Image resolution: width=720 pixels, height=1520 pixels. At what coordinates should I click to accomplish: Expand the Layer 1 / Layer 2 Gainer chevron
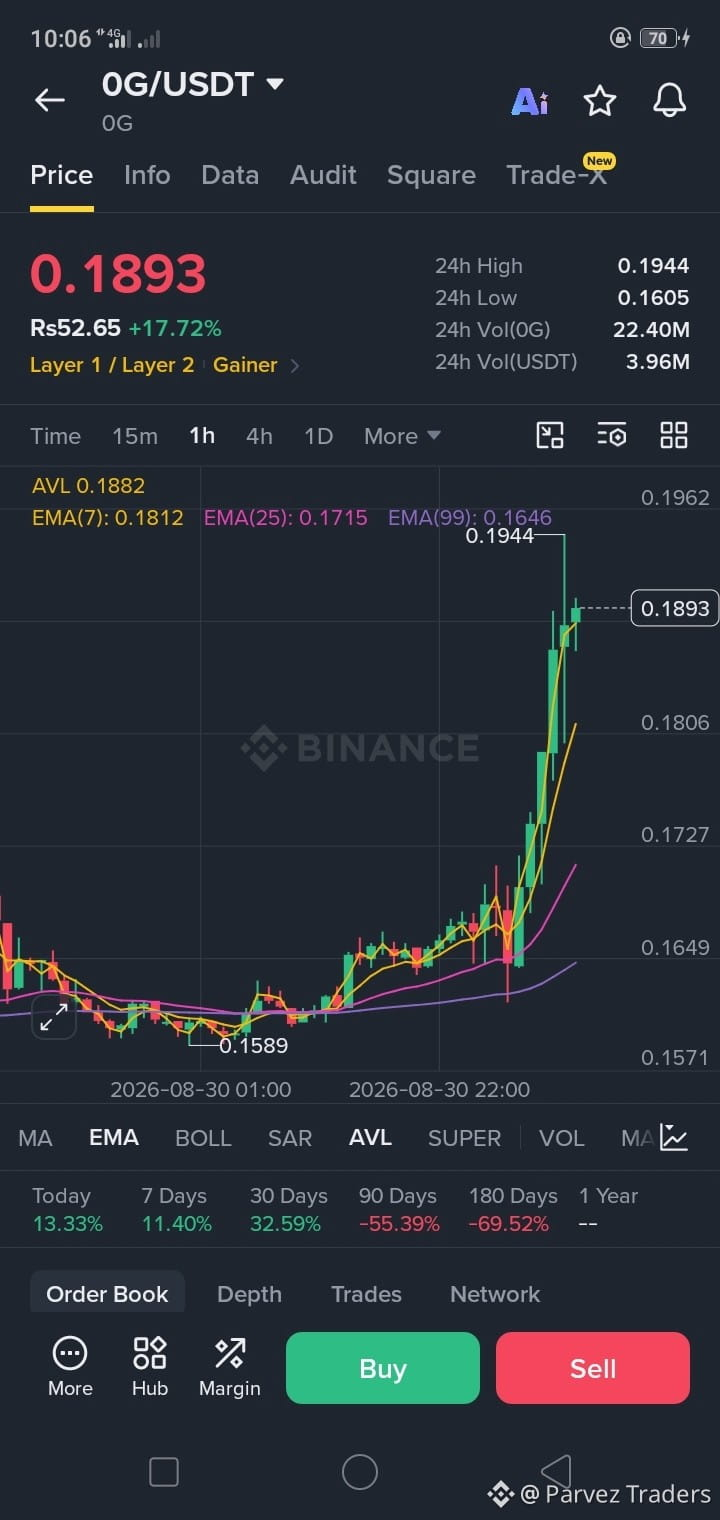[x=295, y=366]
